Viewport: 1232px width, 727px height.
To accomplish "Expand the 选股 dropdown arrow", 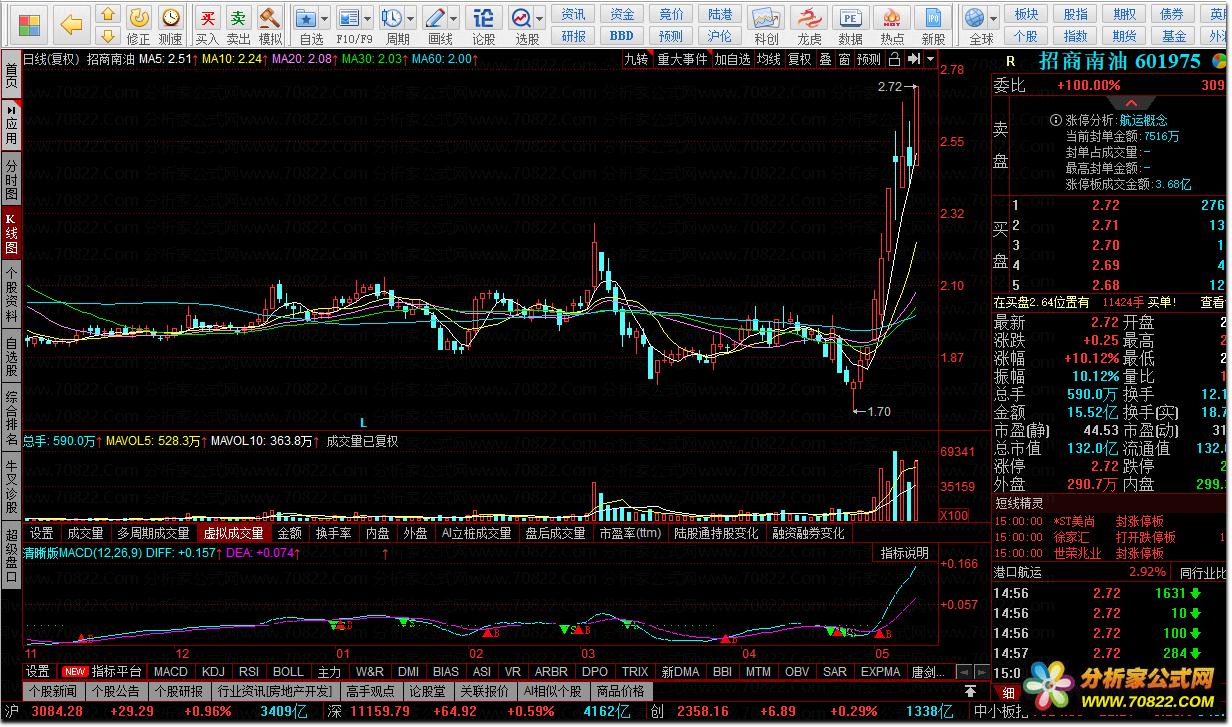I will coord(541,18).
